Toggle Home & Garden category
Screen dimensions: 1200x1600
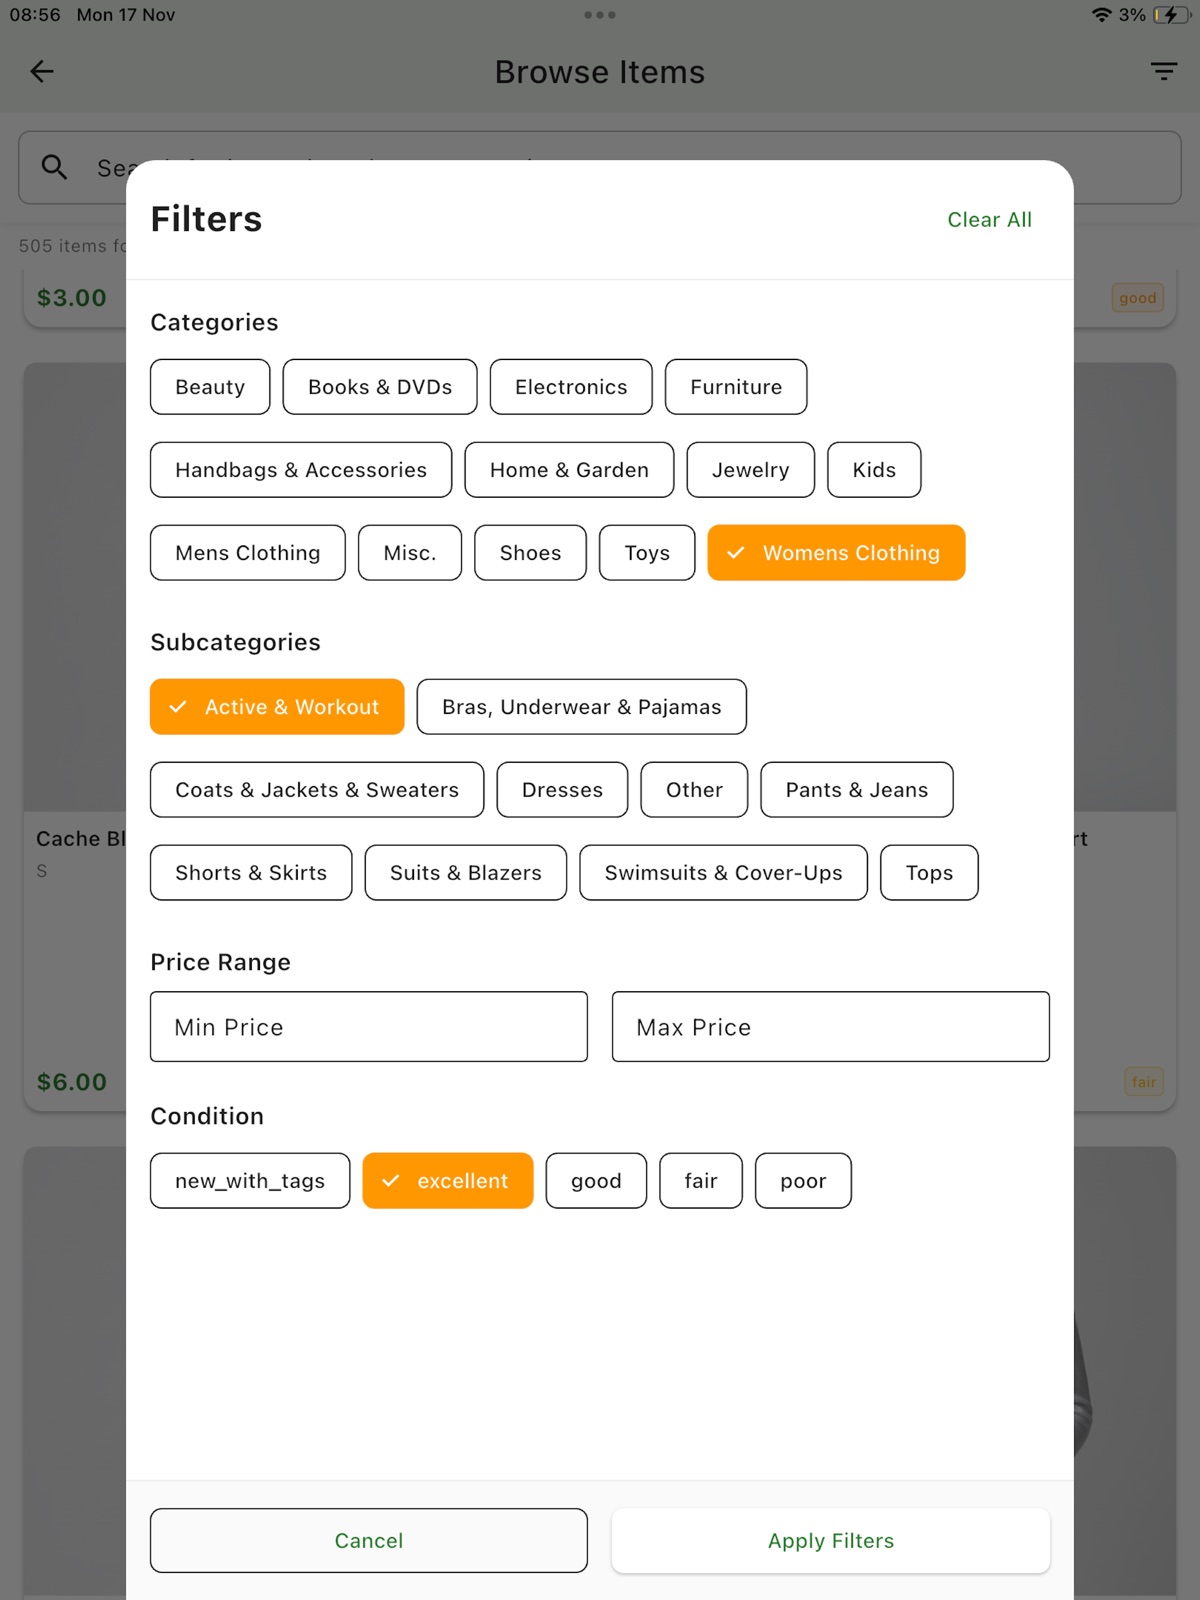pyautogui.click(x=569, y=470)
